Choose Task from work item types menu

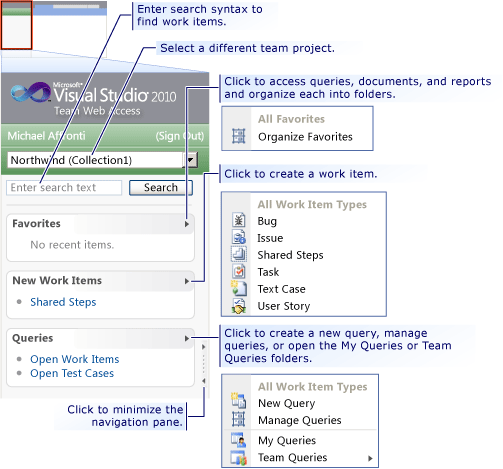pos(268,272)
